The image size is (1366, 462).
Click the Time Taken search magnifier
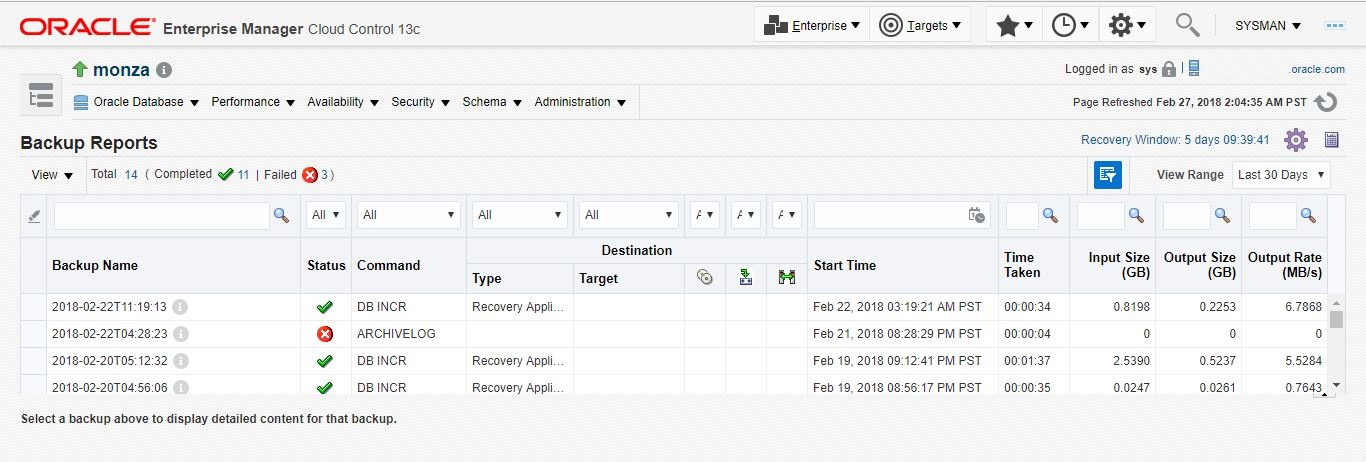click(x=1050, y=215)
